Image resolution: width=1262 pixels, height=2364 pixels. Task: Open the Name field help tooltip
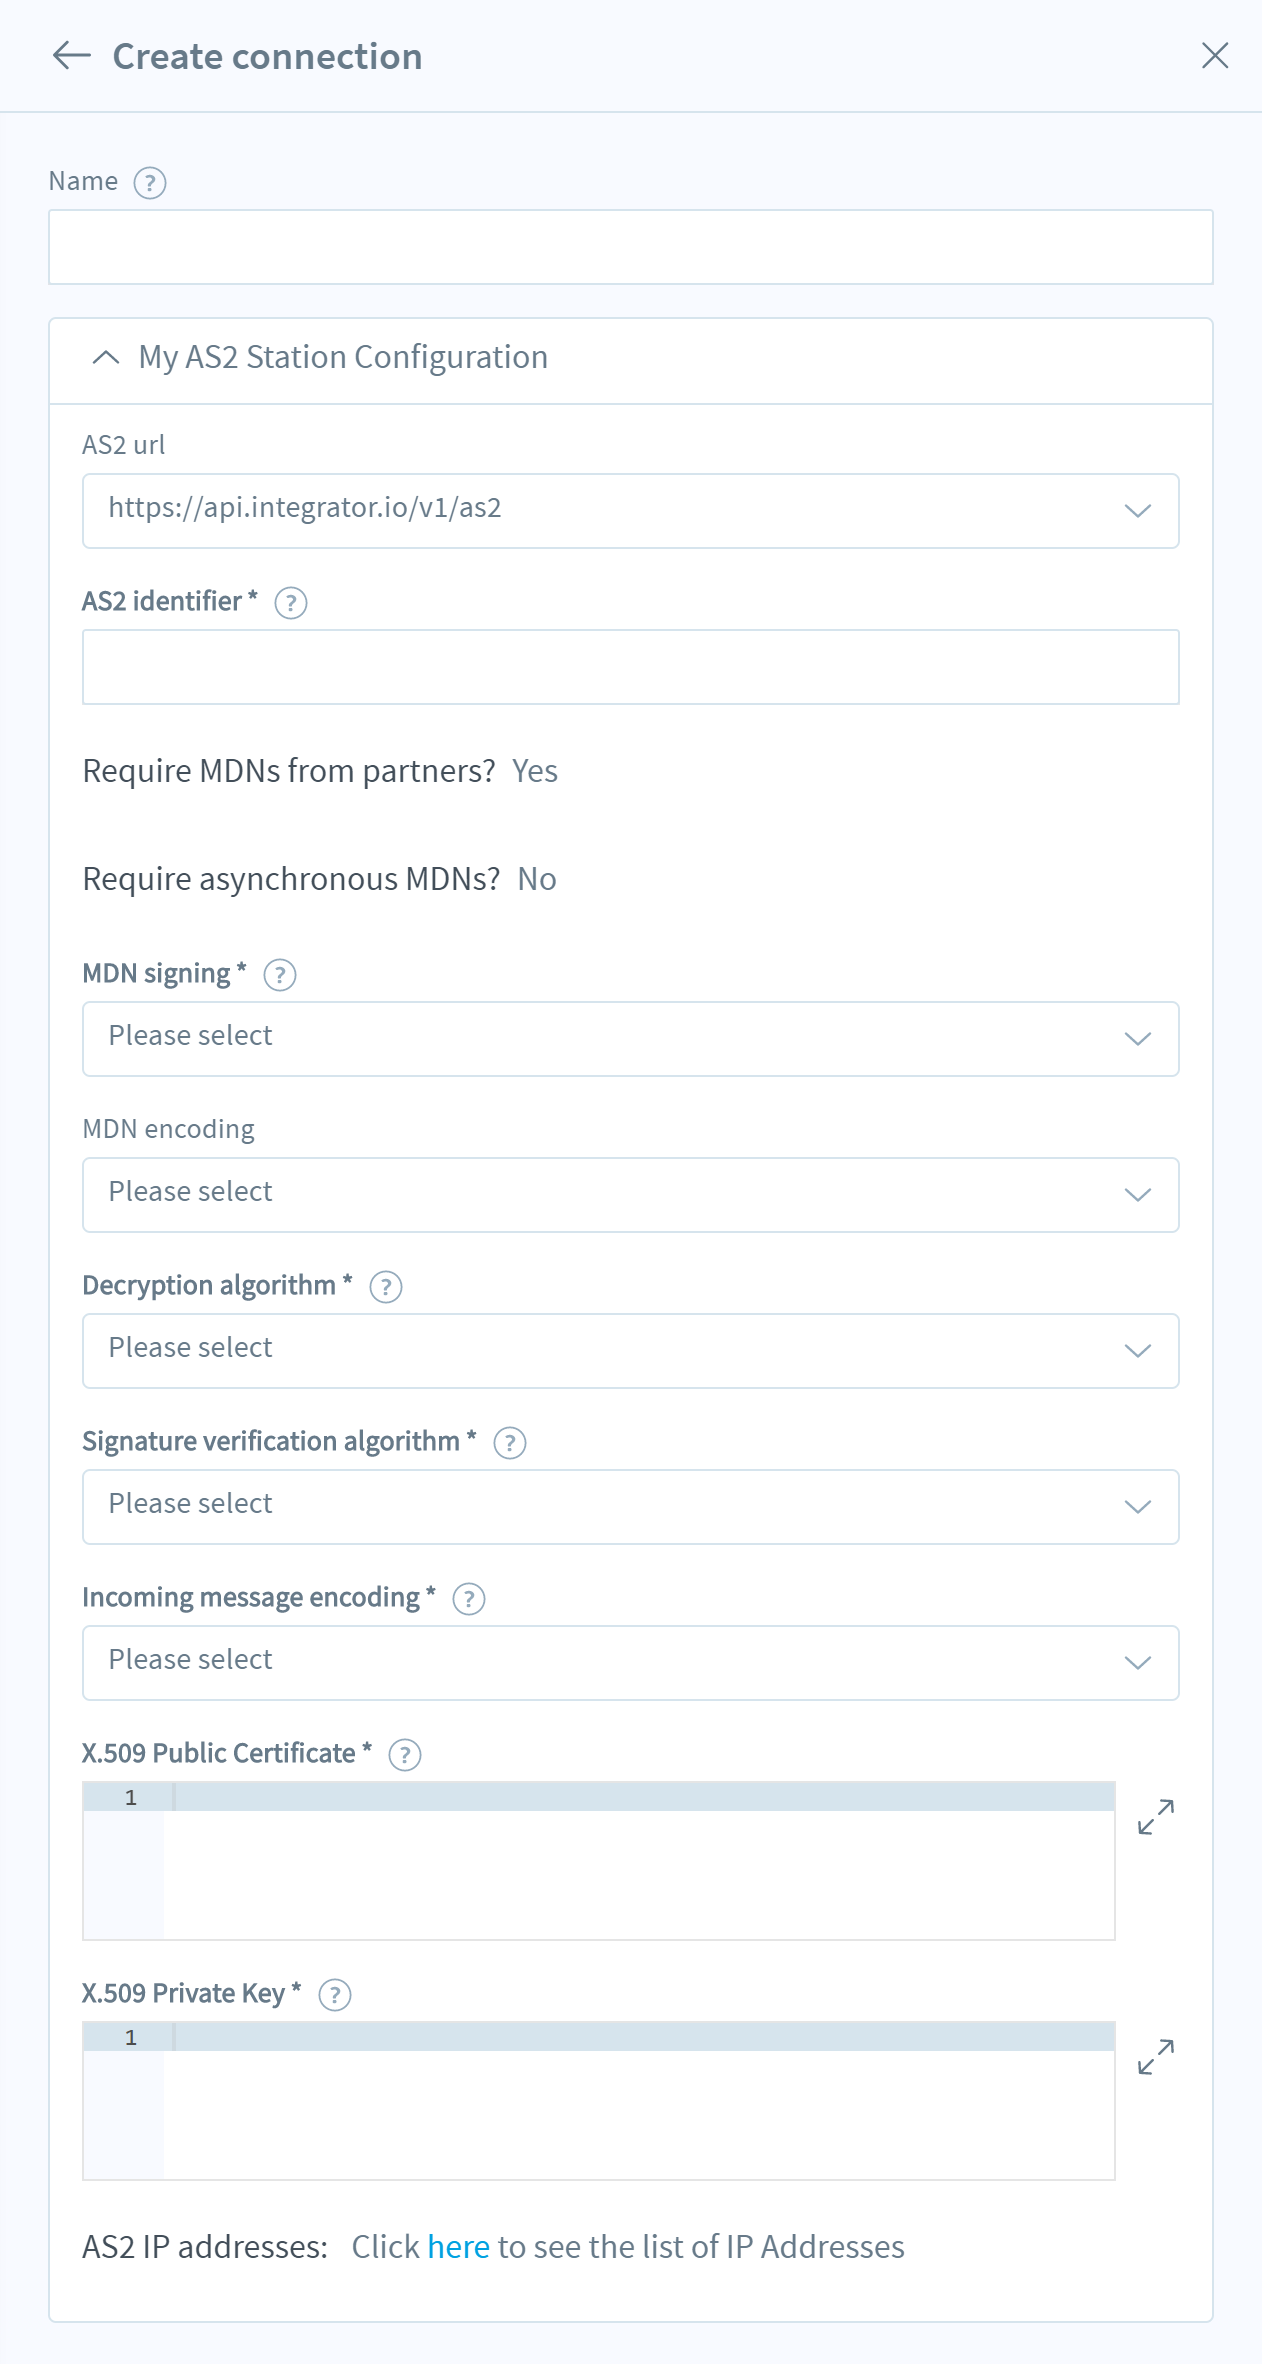click(x=150, y=183)
